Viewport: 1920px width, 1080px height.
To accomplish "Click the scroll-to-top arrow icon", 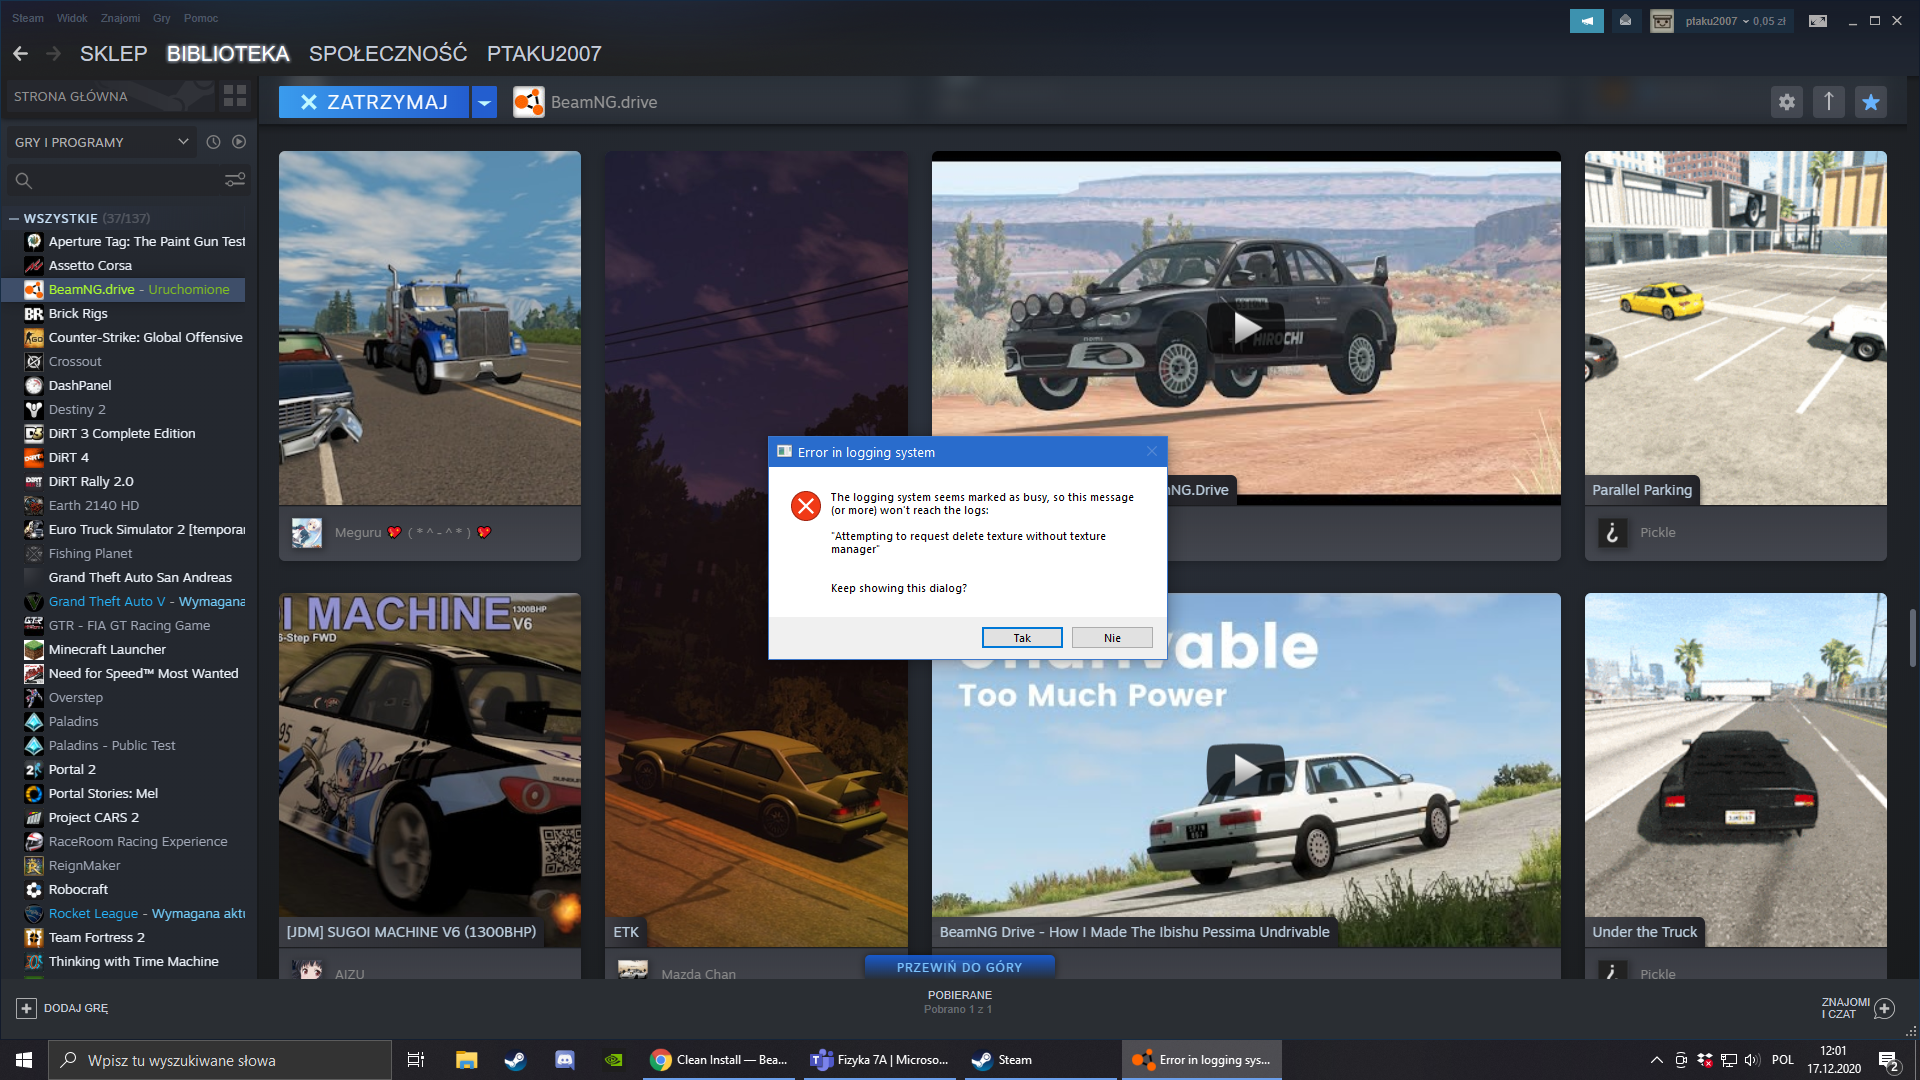I will pos(1828,102).
